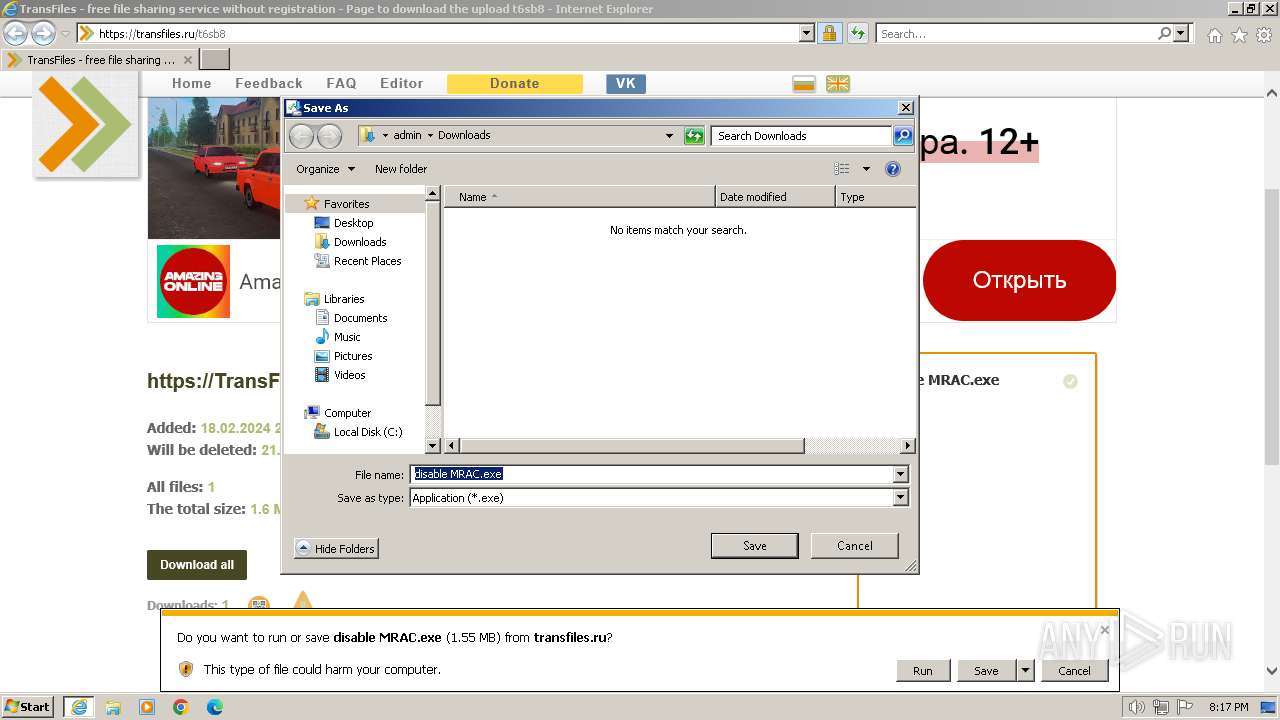The height and width of the screenshot is (720, 1280).
Task: Click the Back arrow in Save As dialog
Action: [x=301, y=136]
